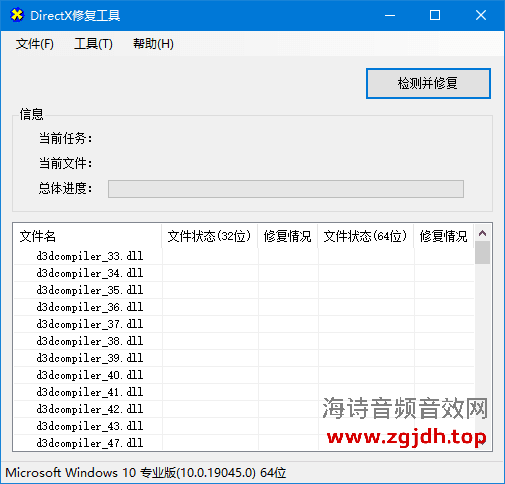Select row d3dcompiler_36.dll
This screenshot has height=484, width=505.
(244, 307)
